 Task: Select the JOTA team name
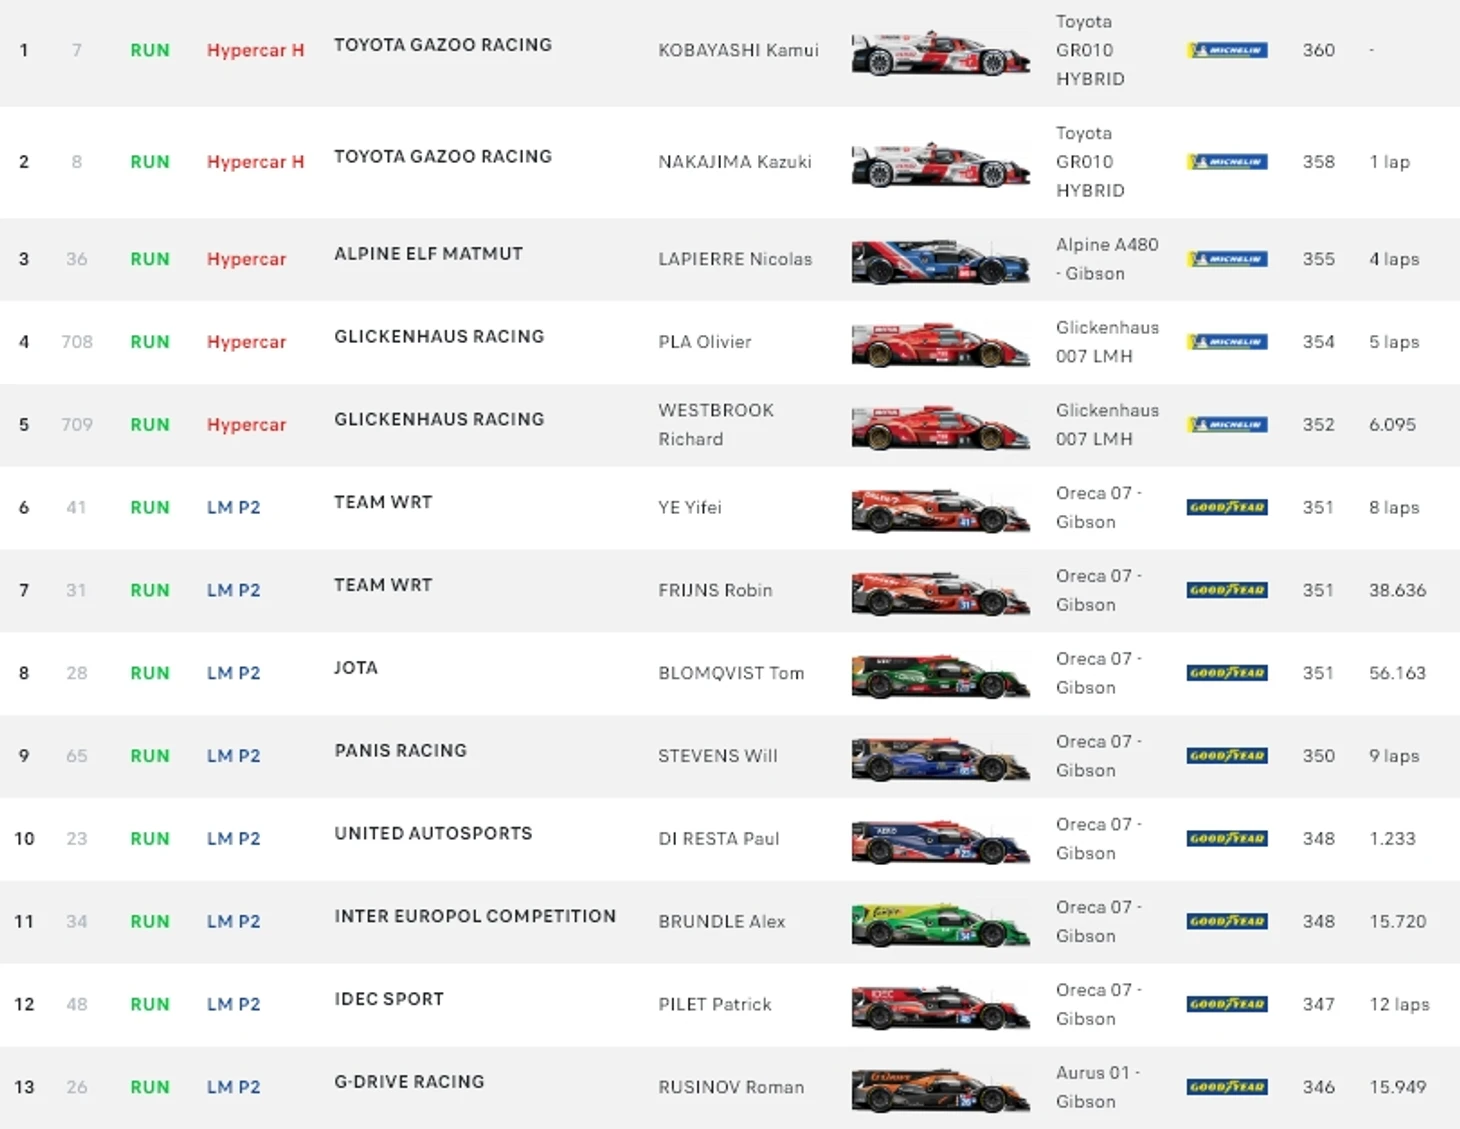356,668
